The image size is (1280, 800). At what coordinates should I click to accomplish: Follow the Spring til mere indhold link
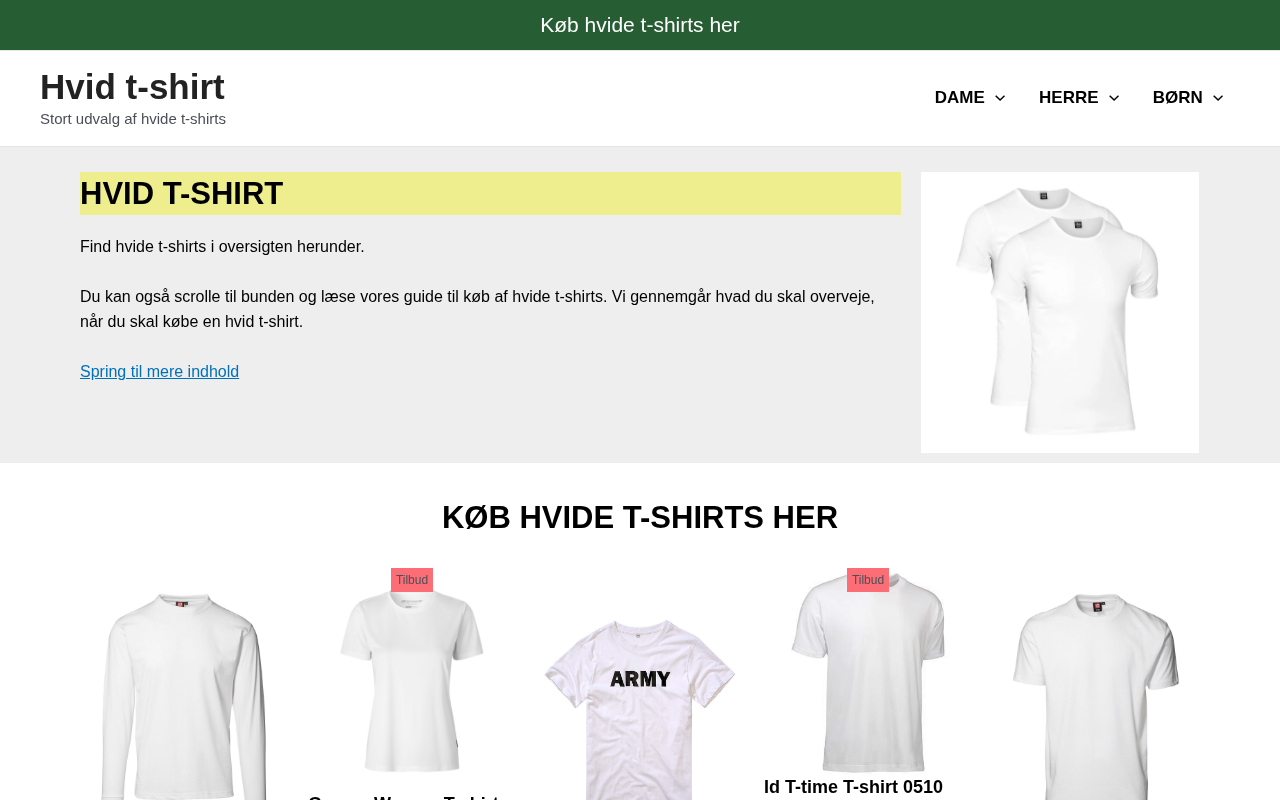(159, 372)
